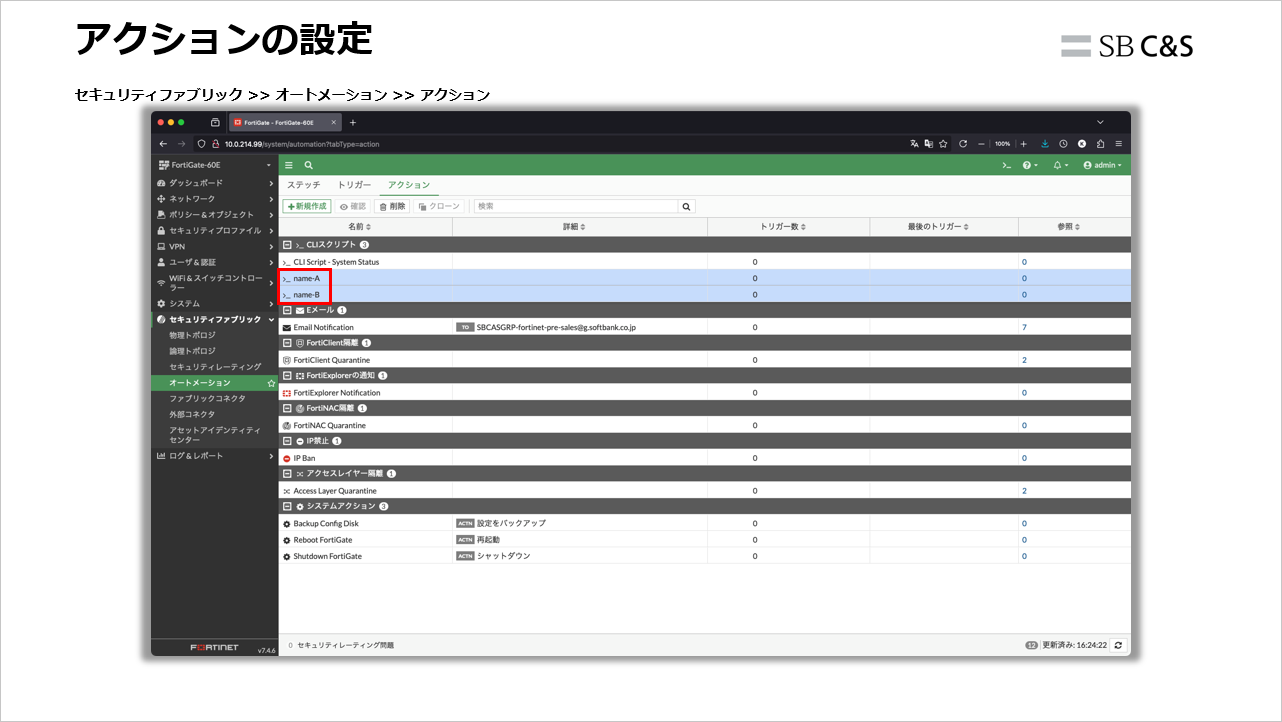Open a new browser tab with plus
Screen dimensions: 1282x722
pyautogui.click(x=352, y=122)
